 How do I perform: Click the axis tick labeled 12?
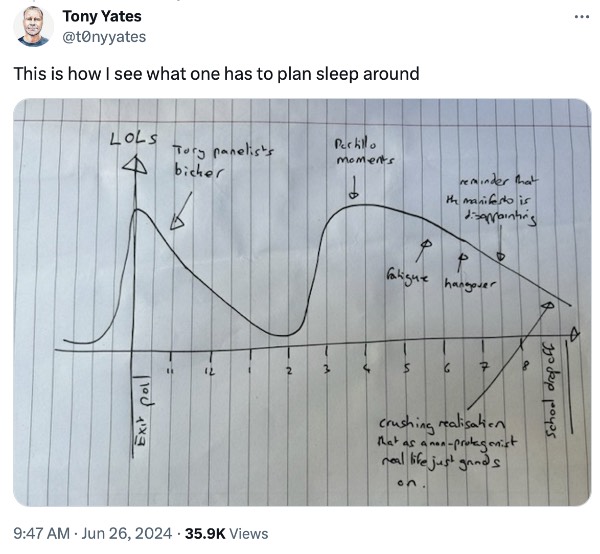(x=210, y=371)
